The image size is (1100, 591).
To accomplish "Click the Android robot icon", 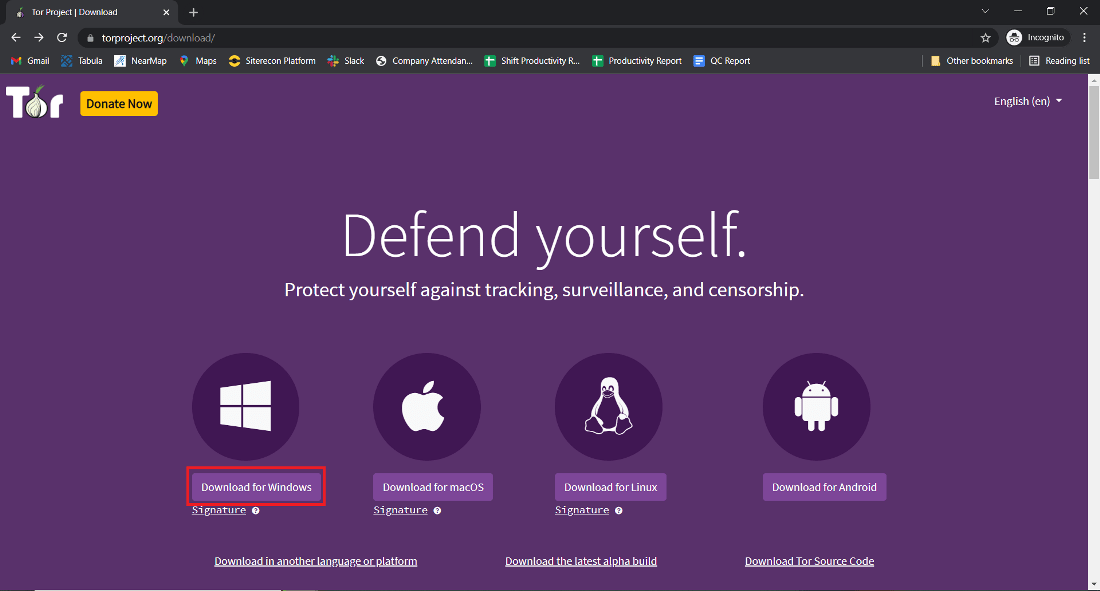I will (x=816, y=406).
